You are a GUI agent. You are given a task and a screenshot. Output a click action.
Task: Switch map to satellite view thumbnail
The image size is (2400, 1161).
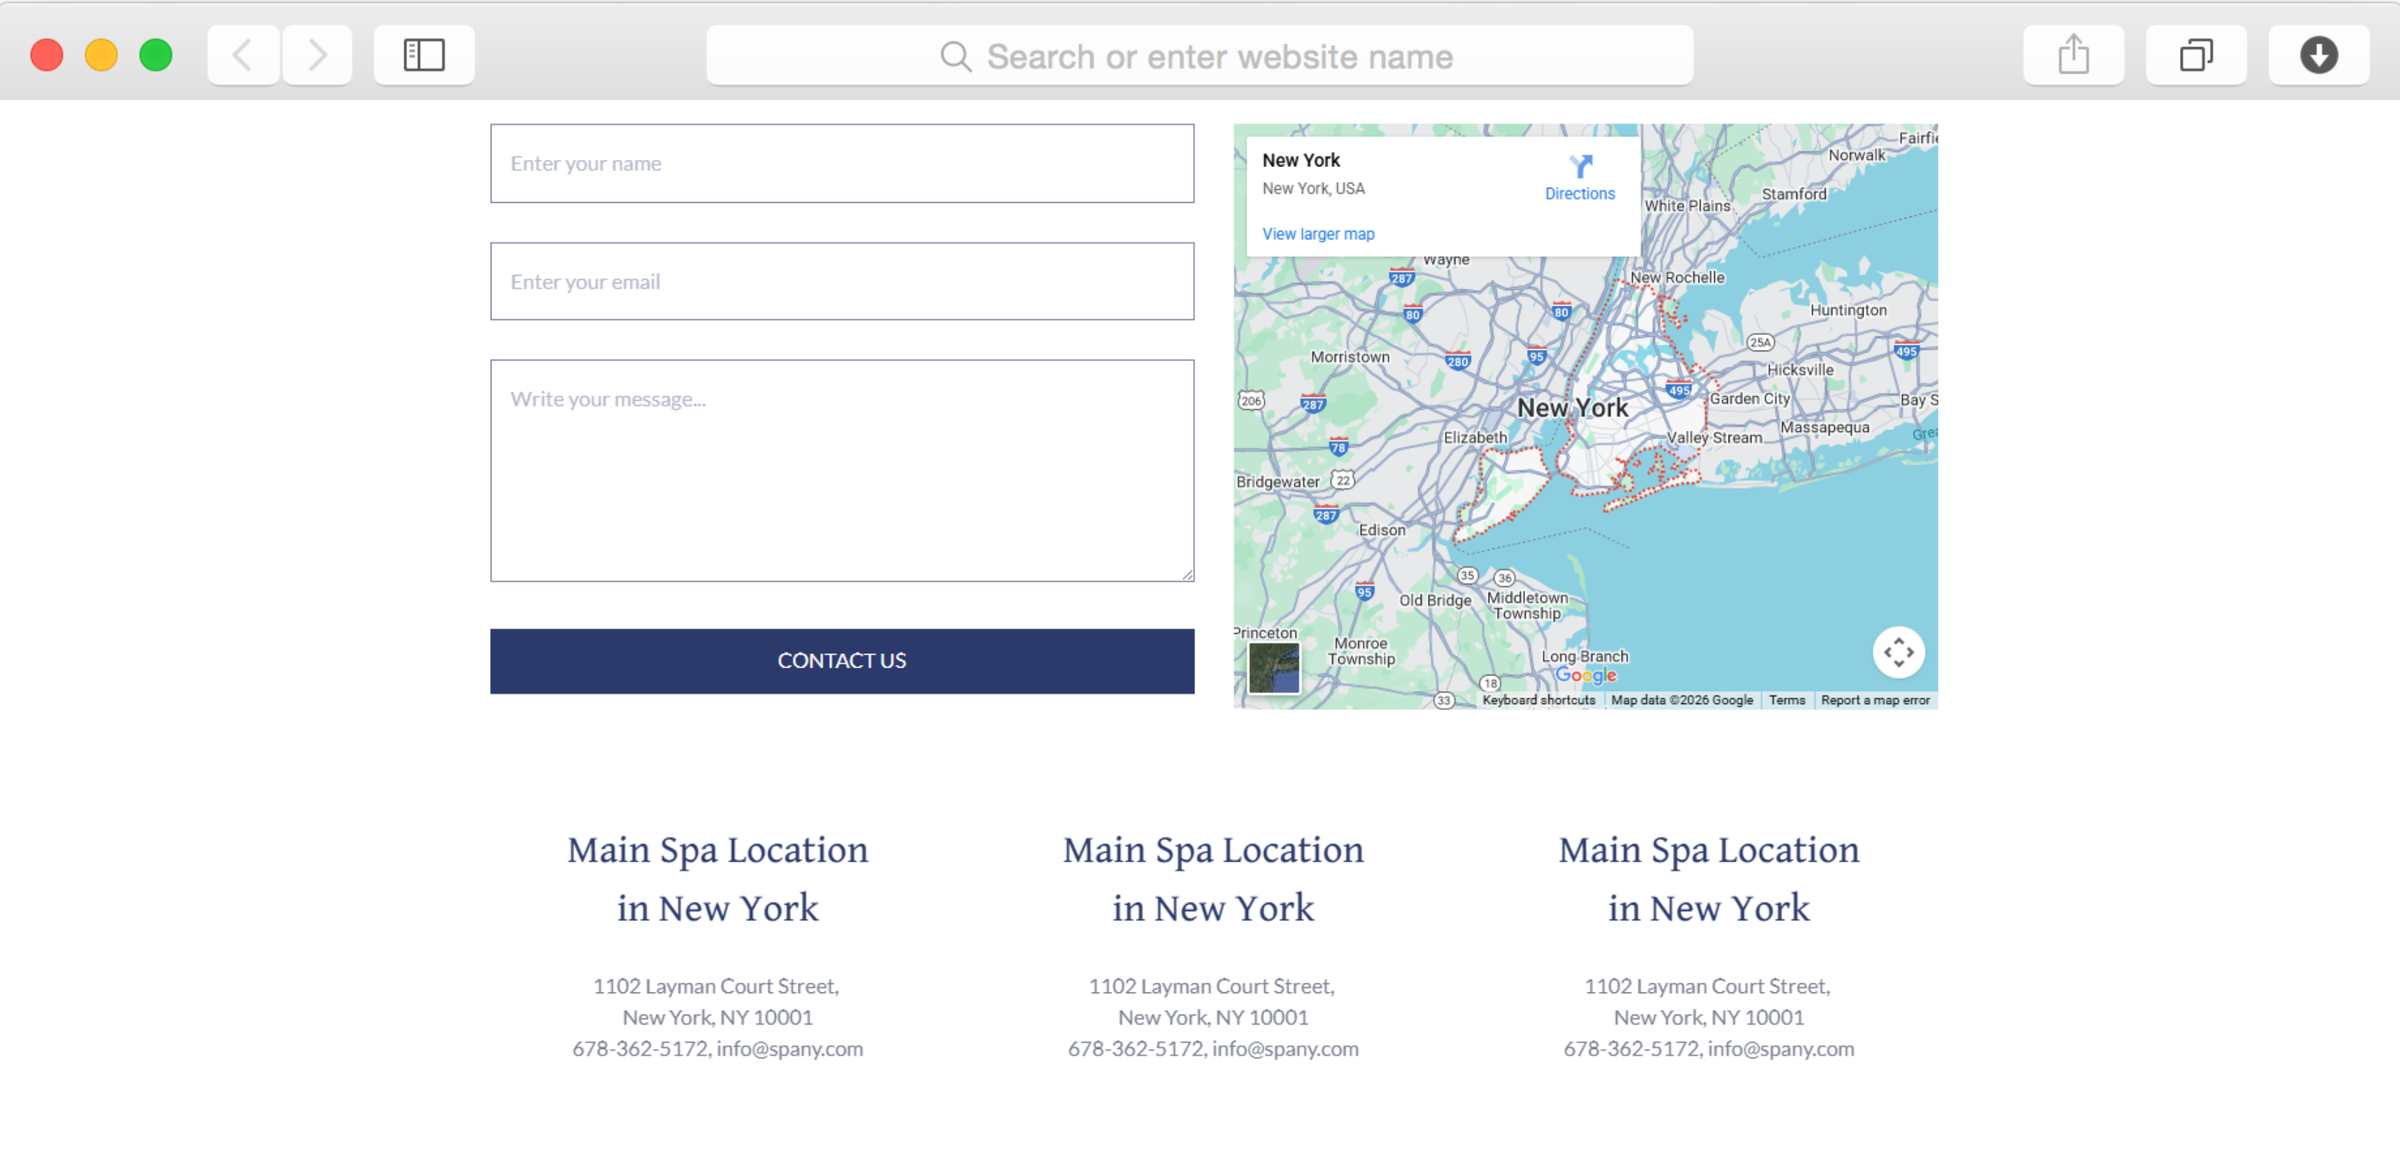[x=1274, y=668]
